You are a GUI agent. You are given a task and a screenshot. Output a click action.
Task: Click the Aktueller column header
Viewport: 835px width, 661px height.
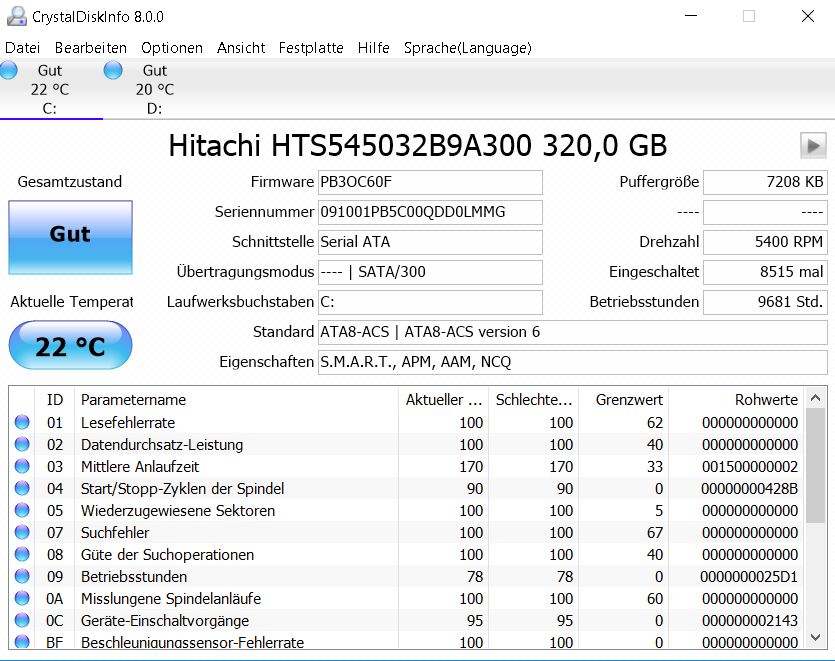(443, 399)
